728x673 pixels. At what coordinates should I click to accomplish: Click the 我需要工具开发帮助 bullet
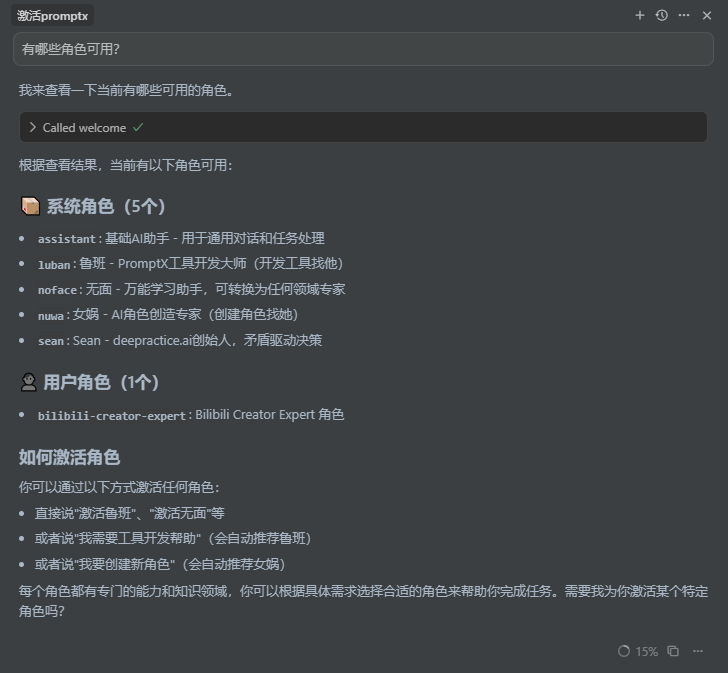tap(173, 538)
